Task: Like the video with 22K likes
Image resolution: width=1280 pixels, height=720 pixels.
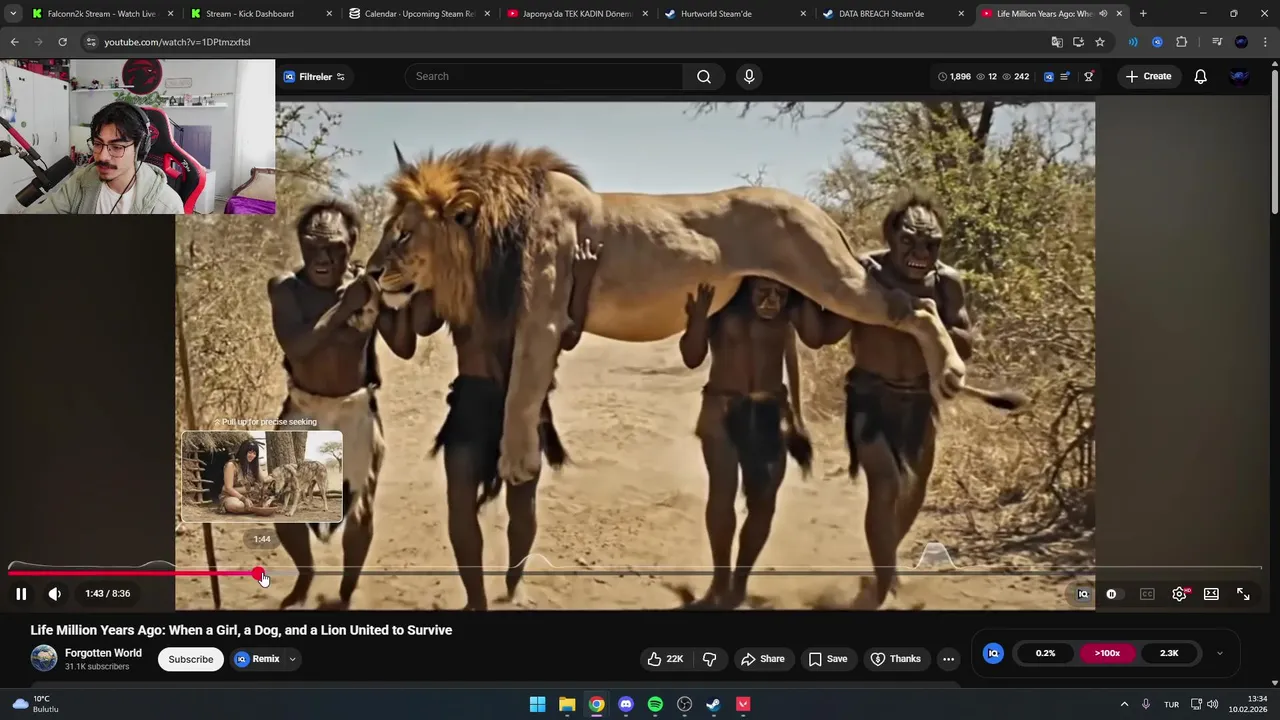Action: (x=665, y=659)
